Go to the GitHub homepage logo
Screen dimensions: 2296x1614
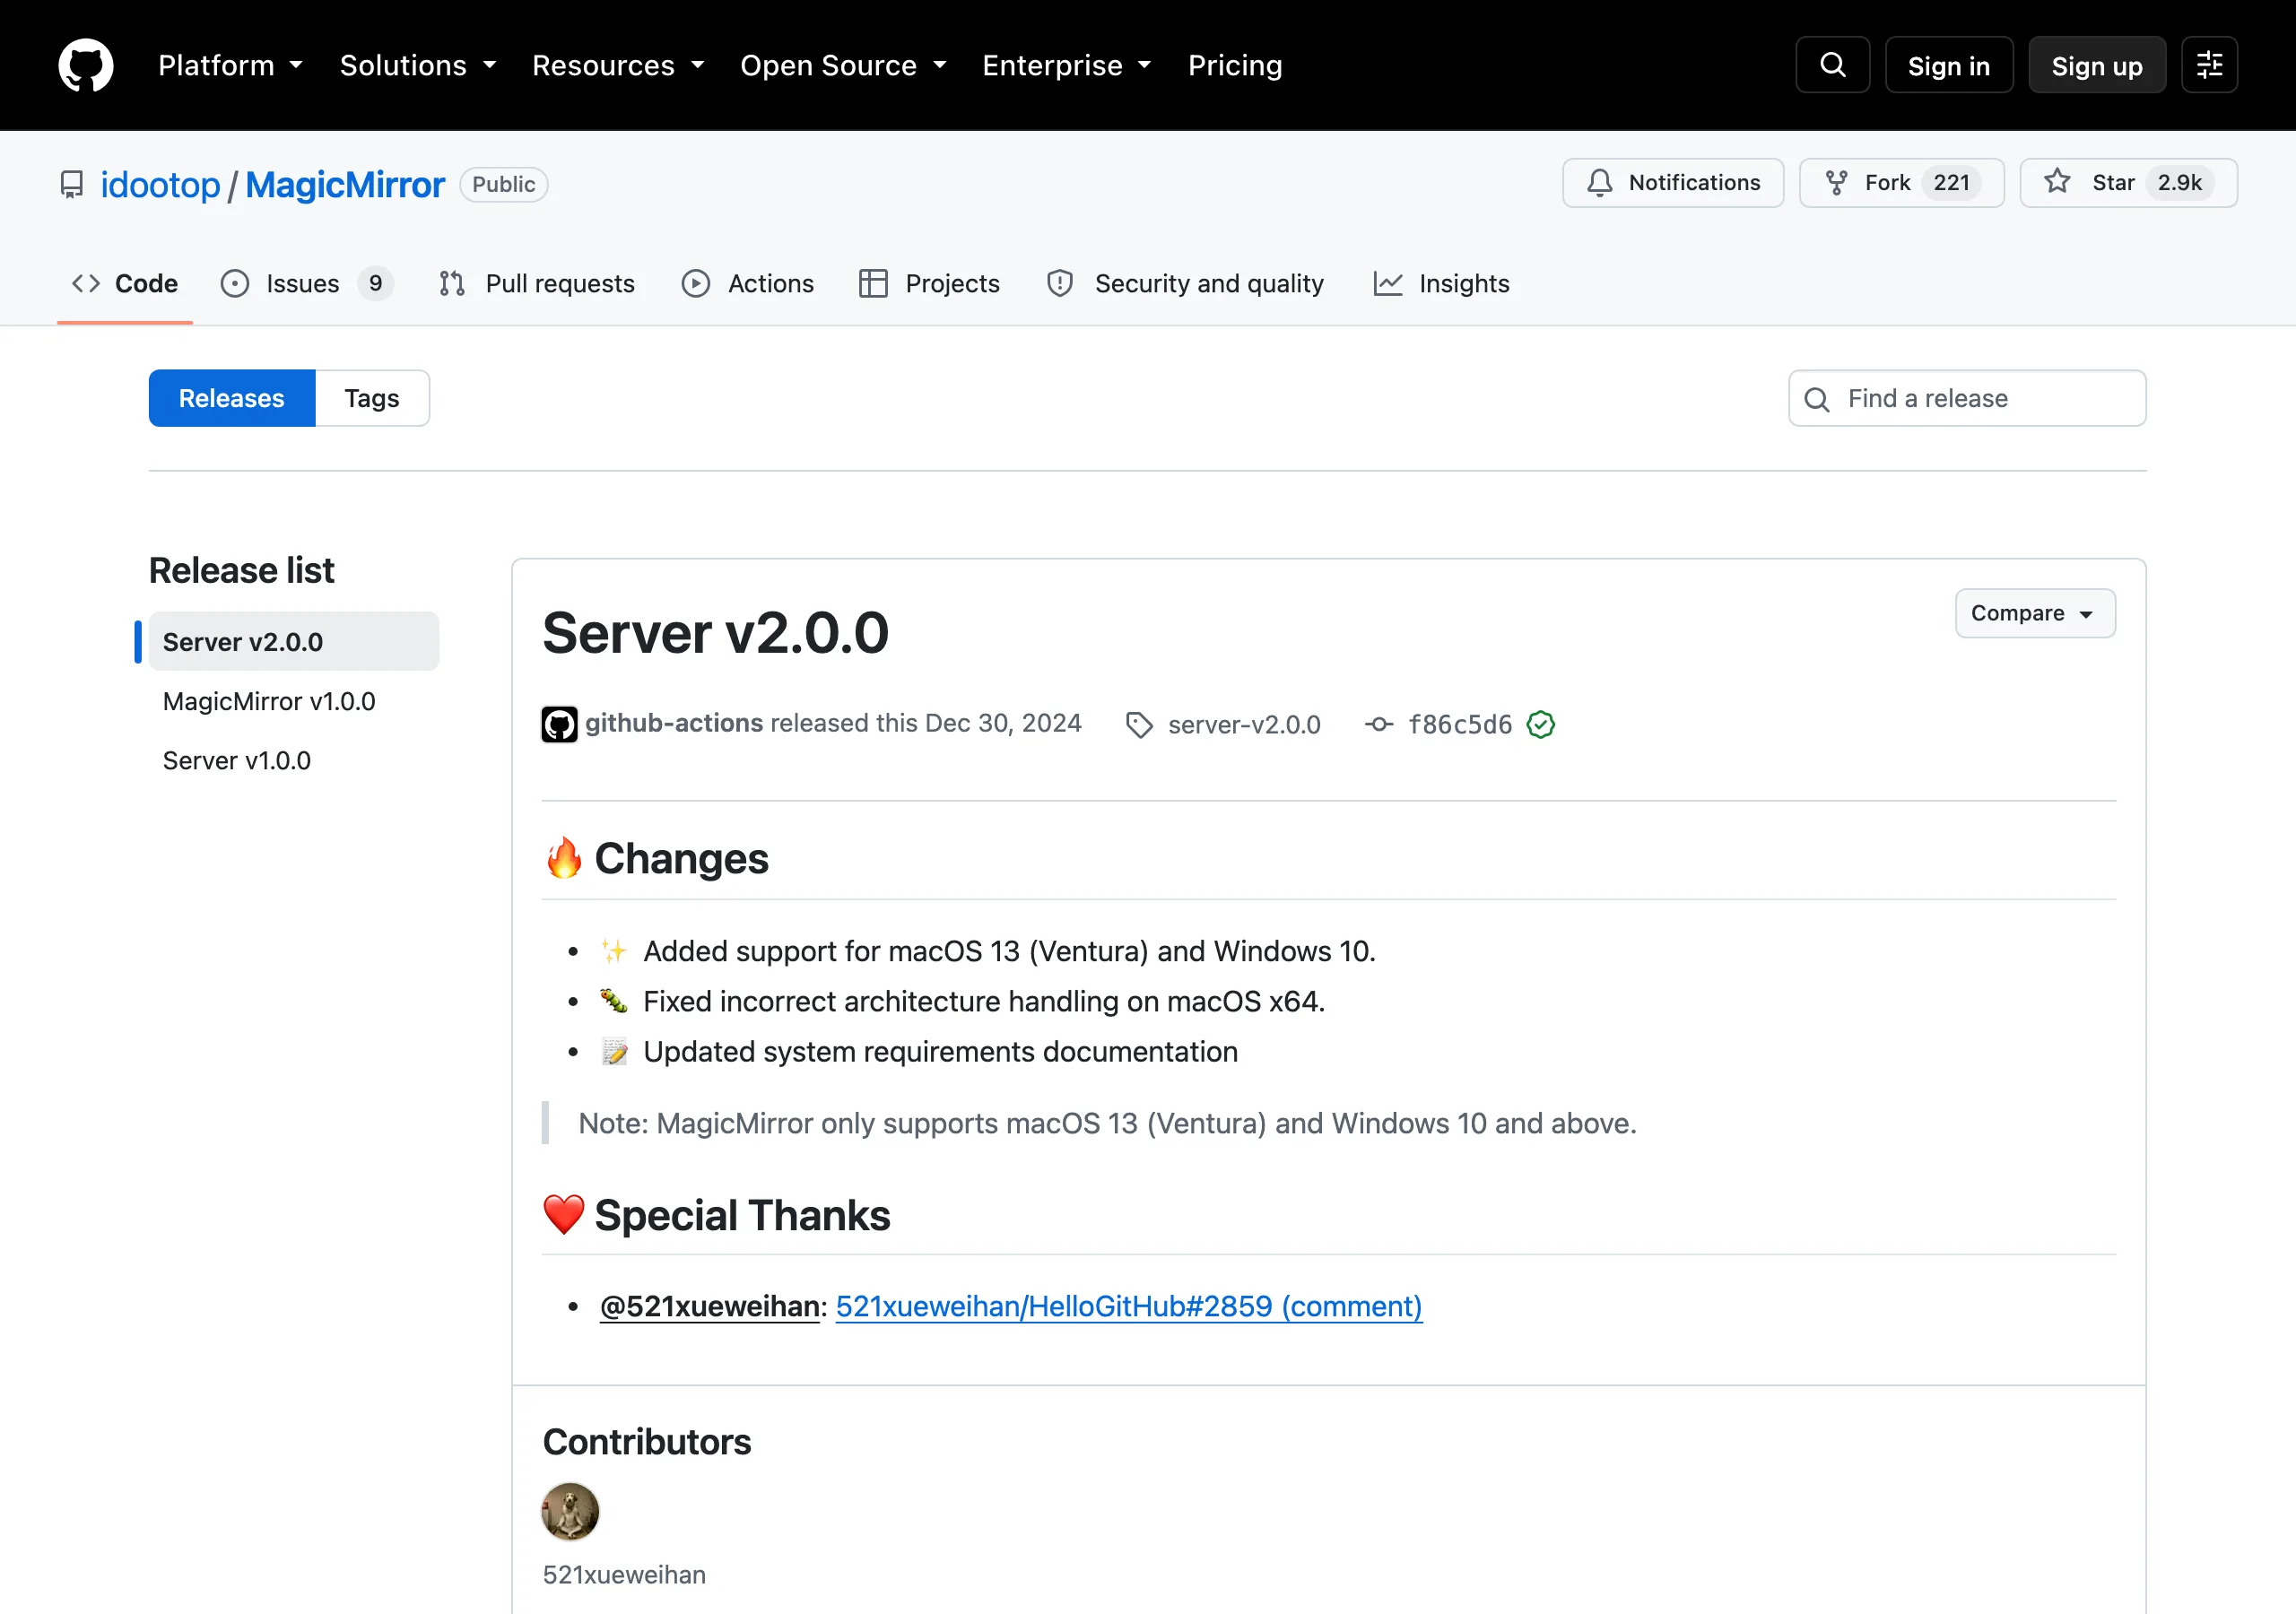(86, 65)
